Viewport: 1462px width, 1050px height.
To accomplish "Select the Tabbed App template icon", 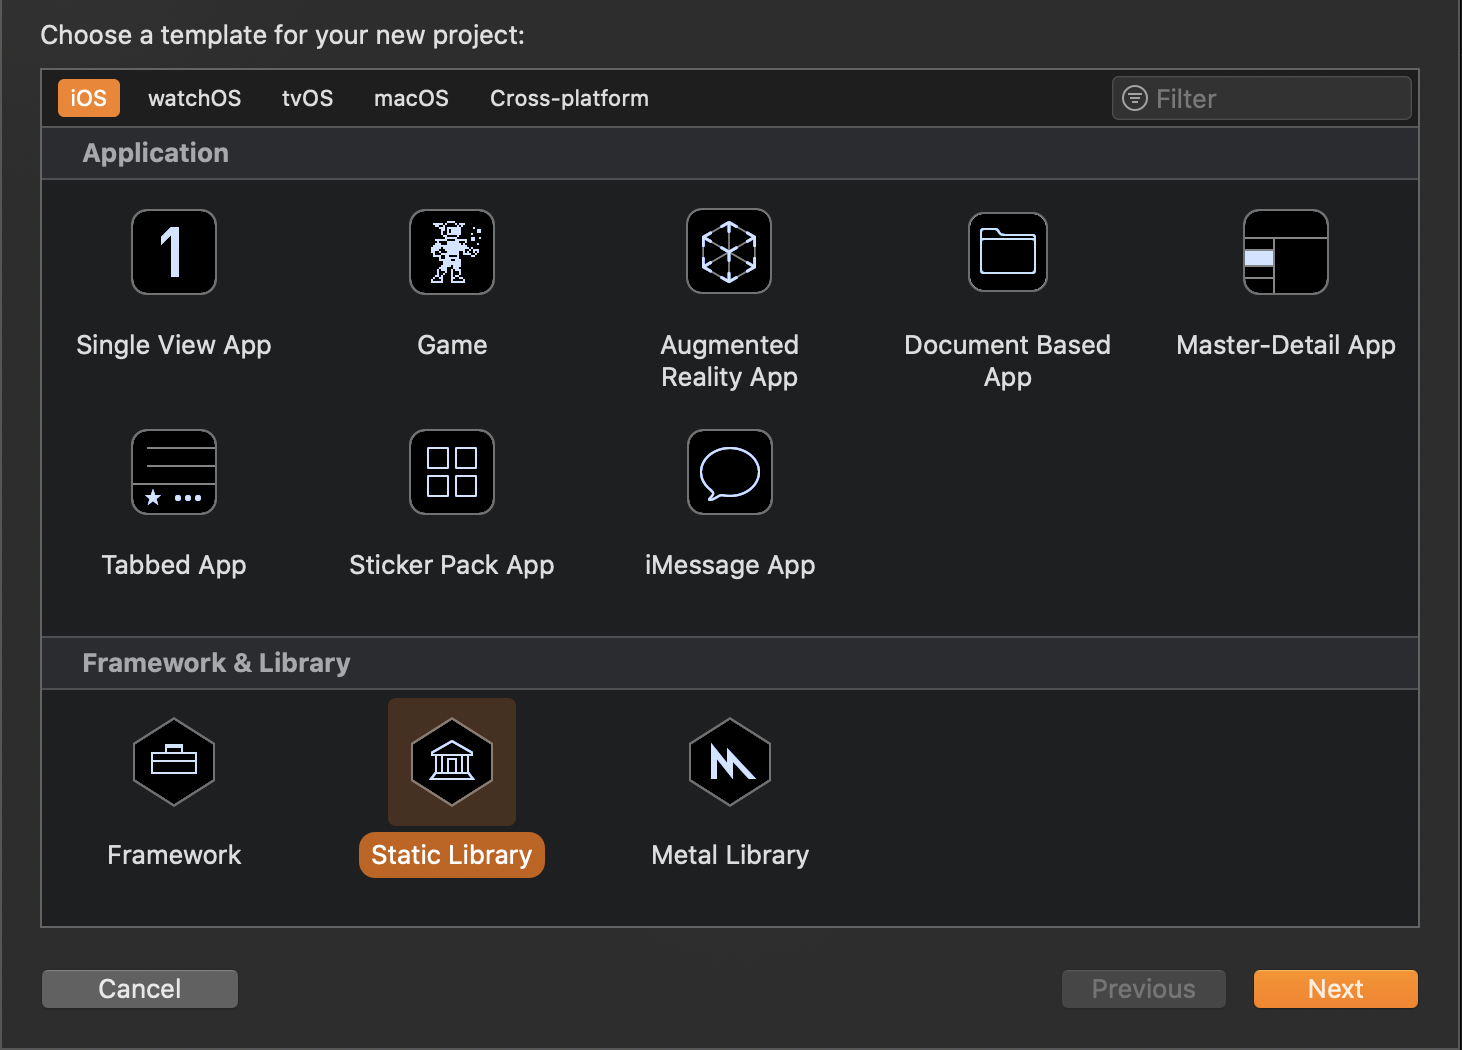I will tap(174, 472).
